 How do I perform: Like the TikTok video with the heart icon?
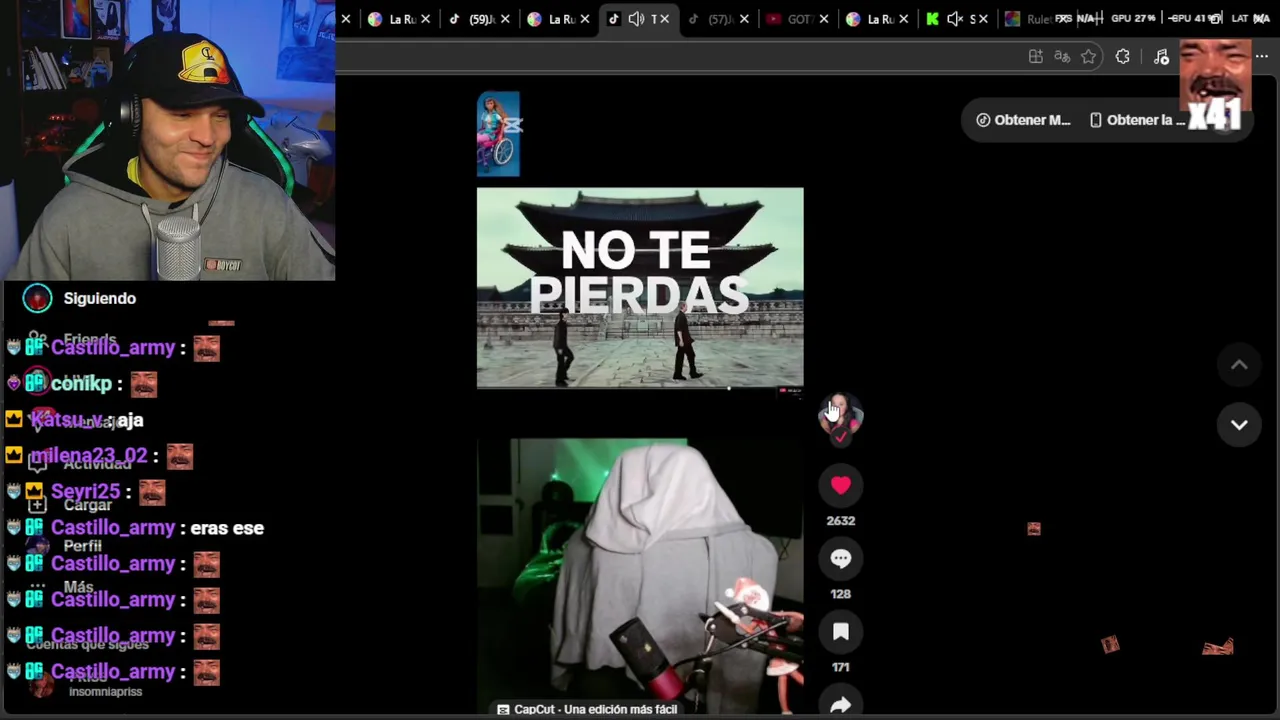[x=840, y=485]
